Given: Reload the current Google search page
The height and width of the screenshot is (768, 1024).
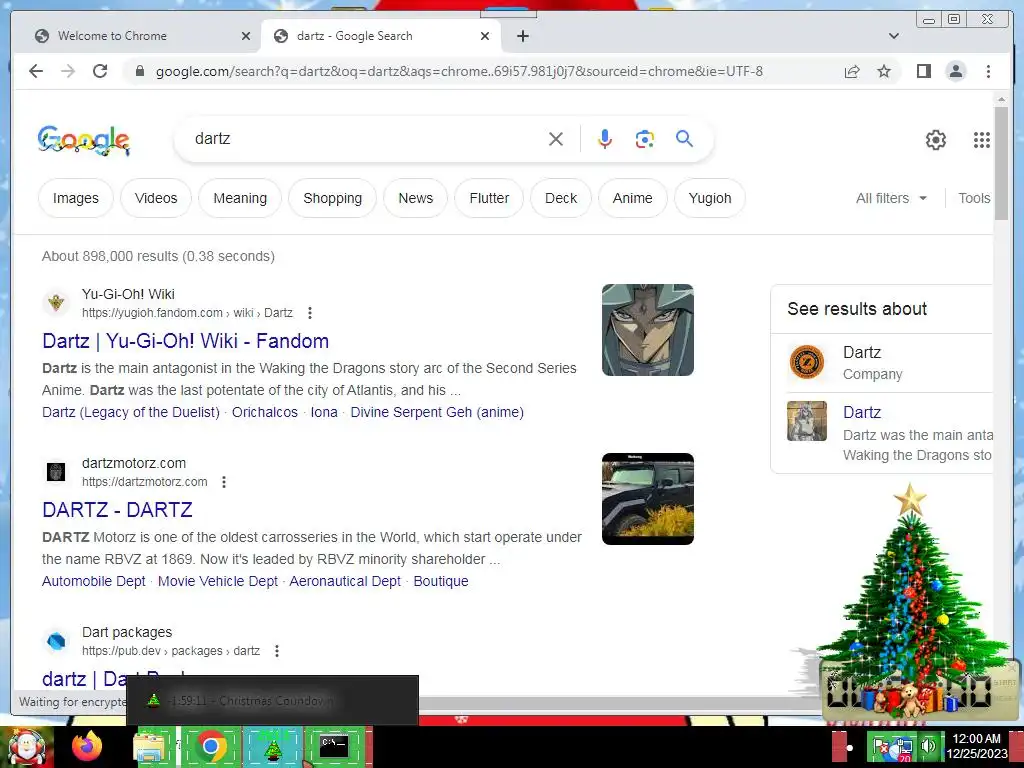Looking at the screenshot, I should pyautogui.click(x=100, y=71).
